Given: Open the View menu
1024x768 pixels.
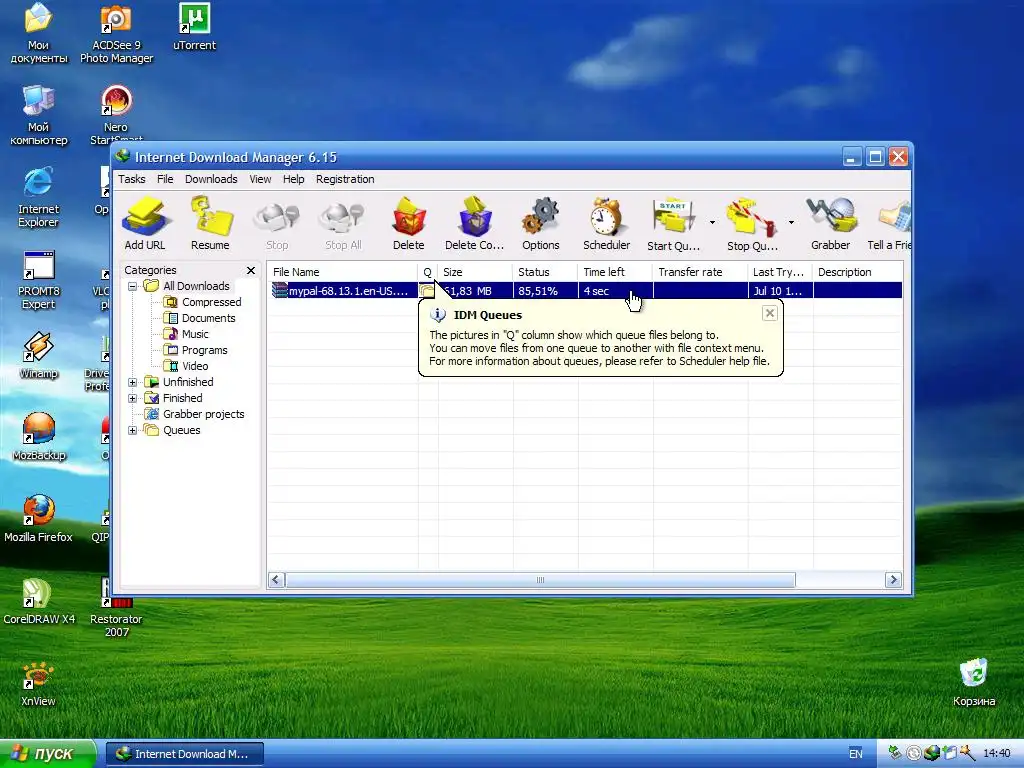Looking at the screenshot, I should point(260,179).
